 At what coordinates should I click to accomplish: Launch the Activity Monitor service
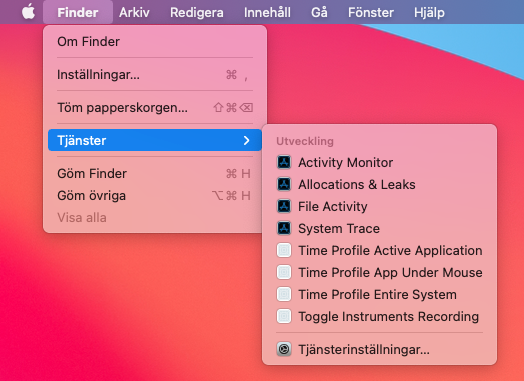pyautogui.click(x=379, y=162)
